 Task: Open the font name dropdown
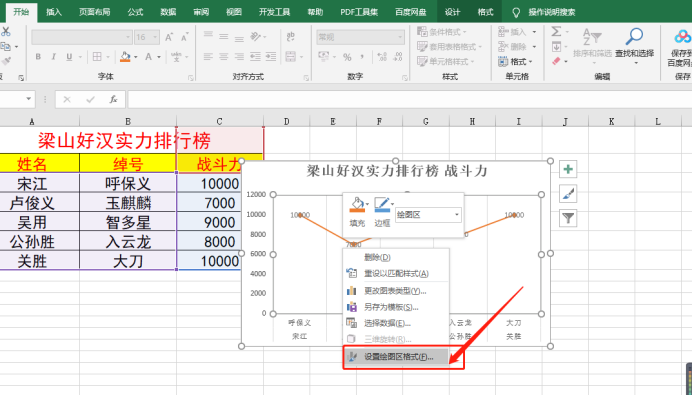tap(128, 37)
